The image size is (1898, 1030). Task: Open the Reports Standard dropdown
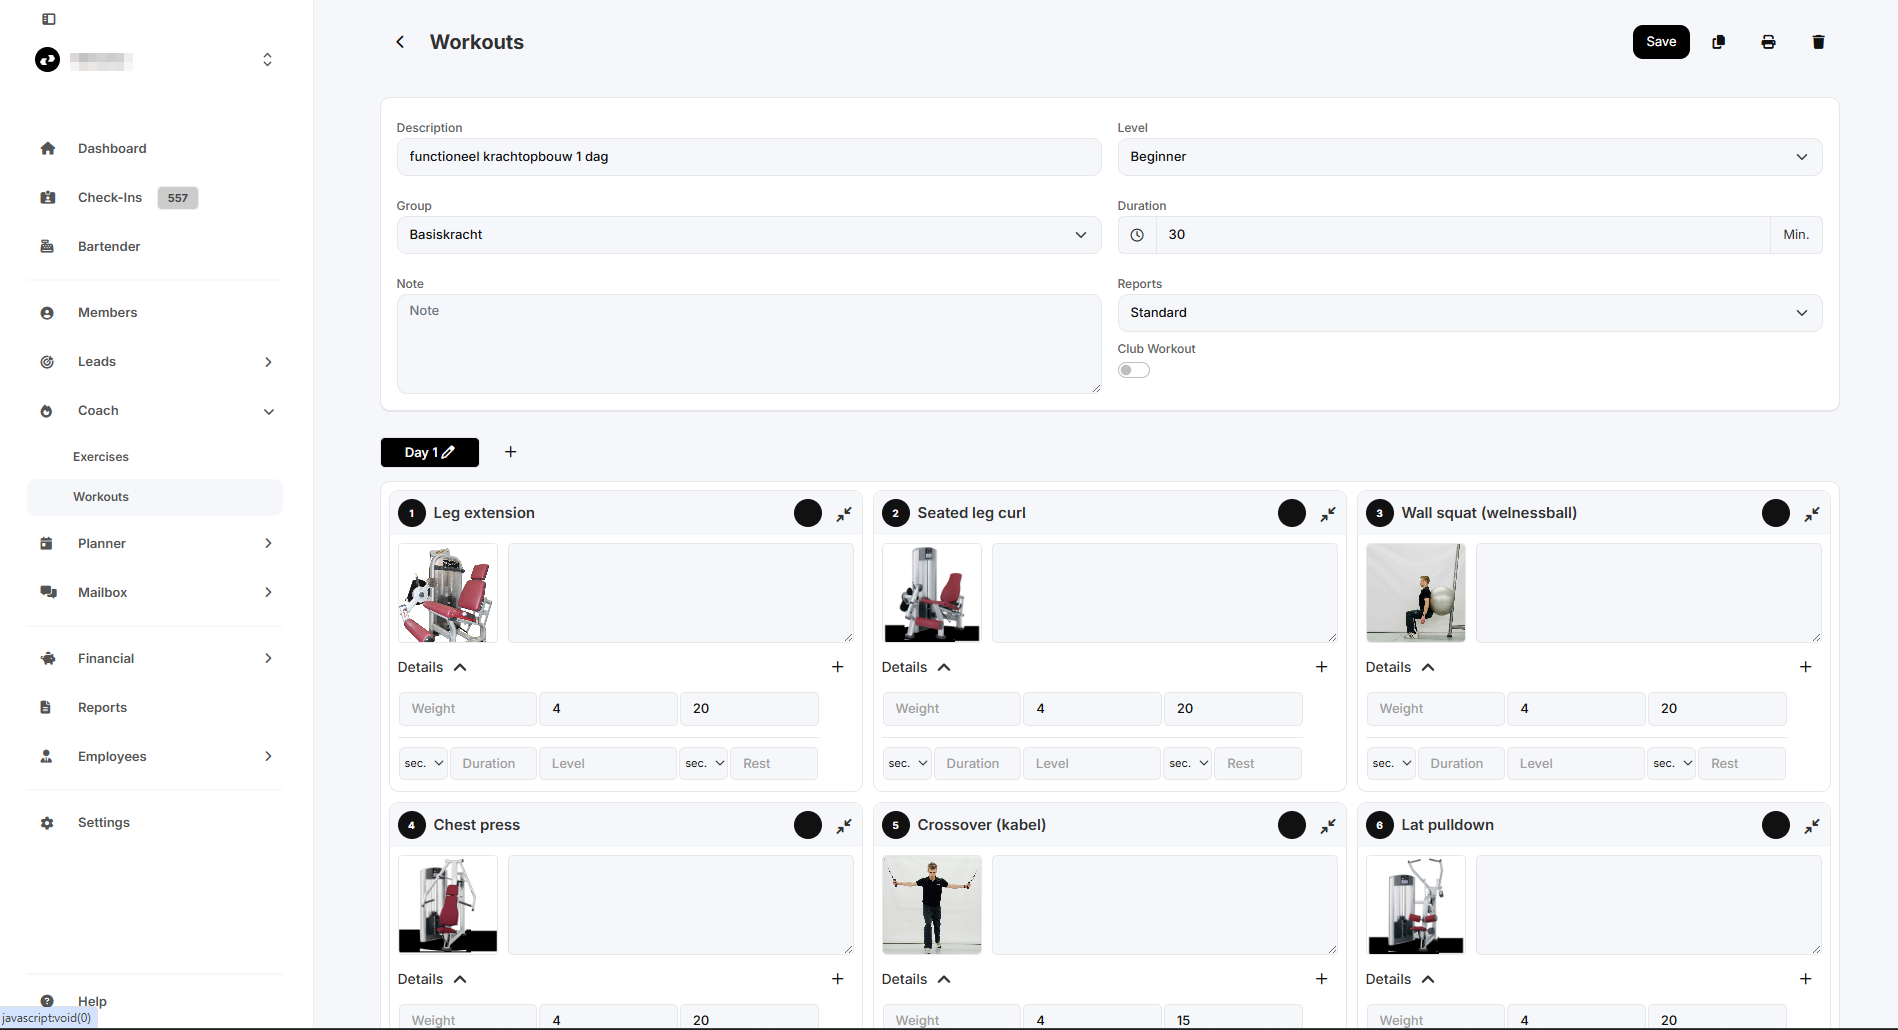pyautogui.click(x=1469, y=313)
